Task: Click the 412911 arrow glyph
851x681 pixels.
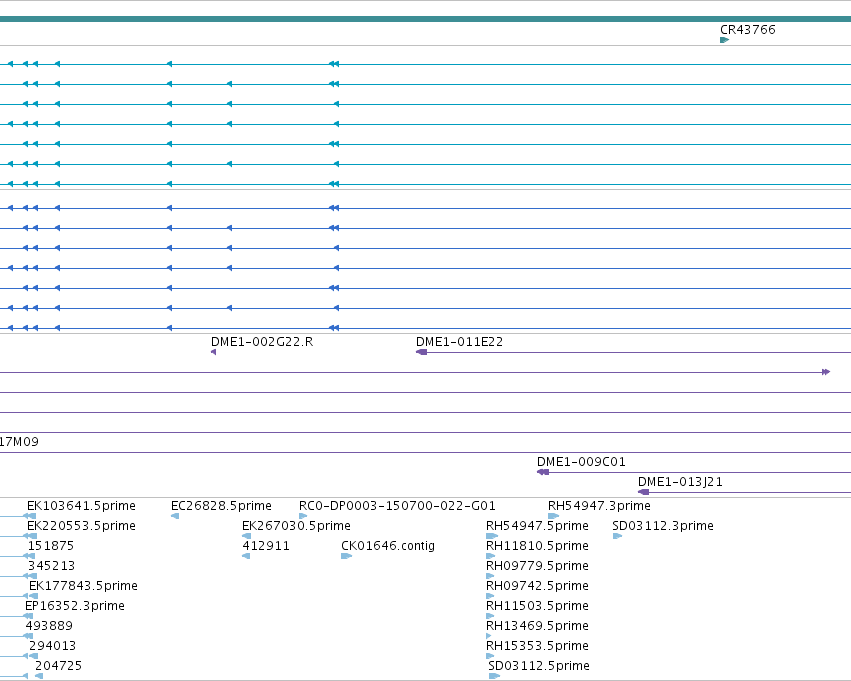Action: (x=246, y=556)
